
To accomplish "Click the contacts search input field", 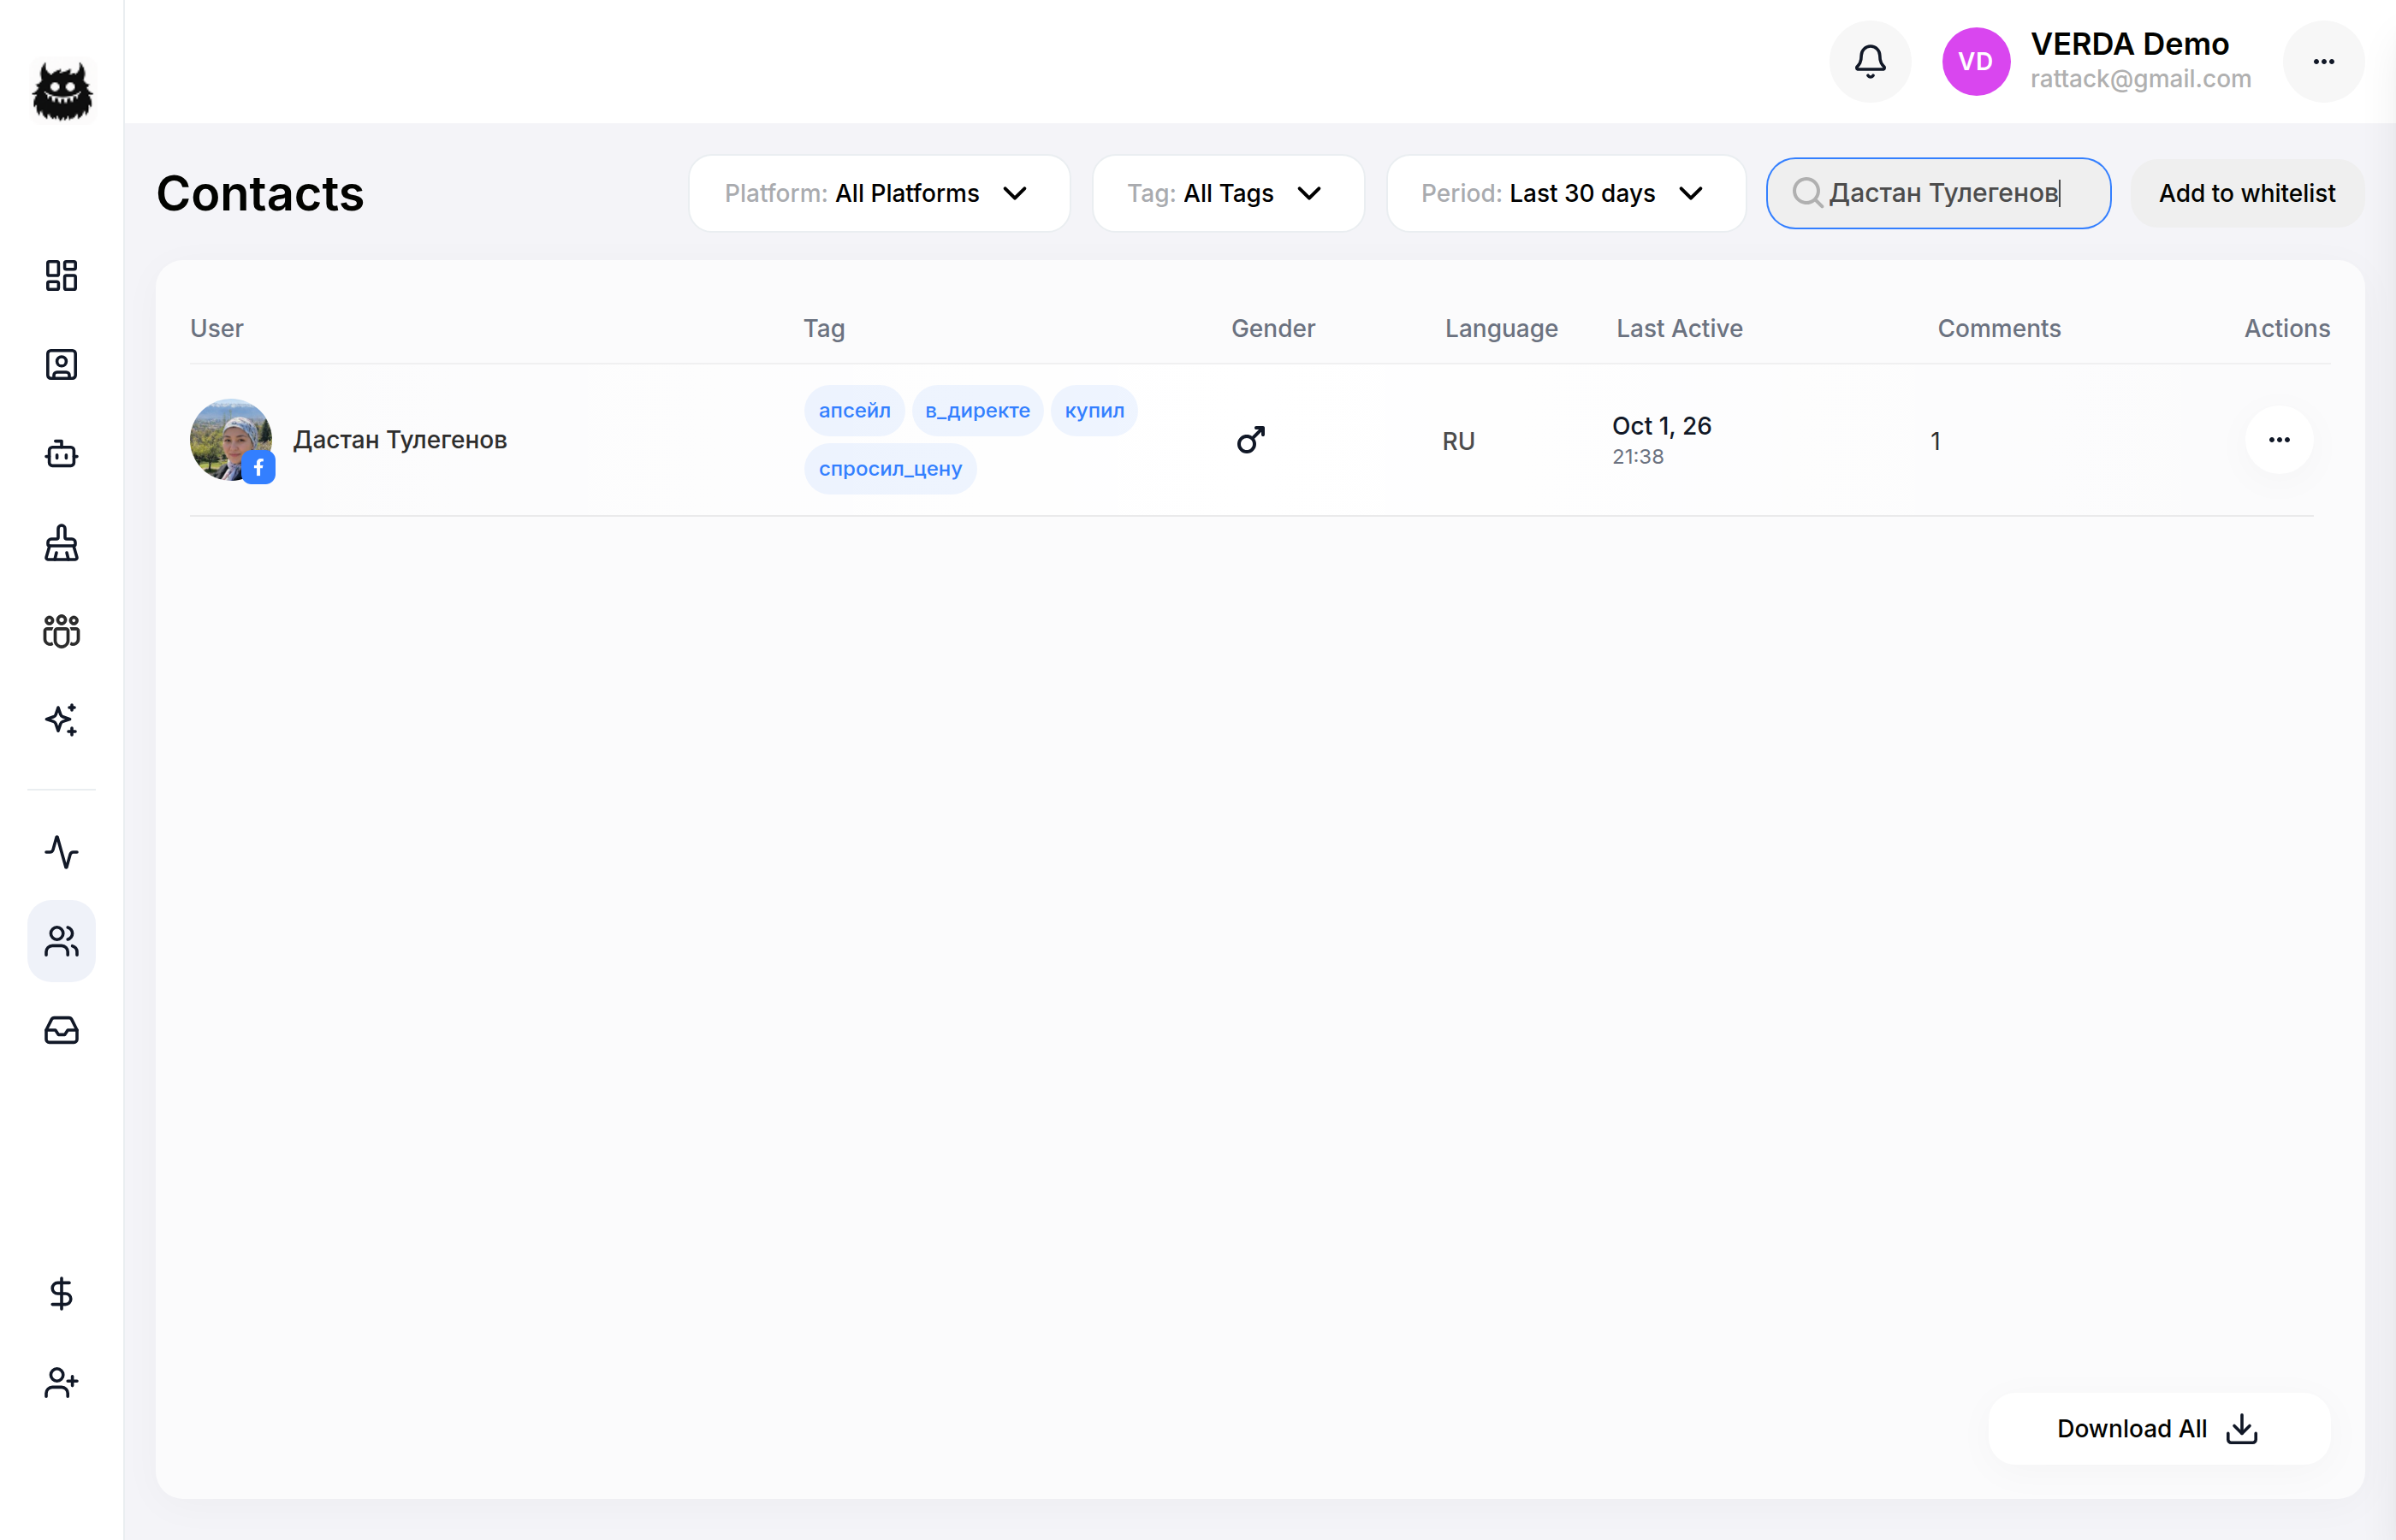I will tap(1938, 193).
